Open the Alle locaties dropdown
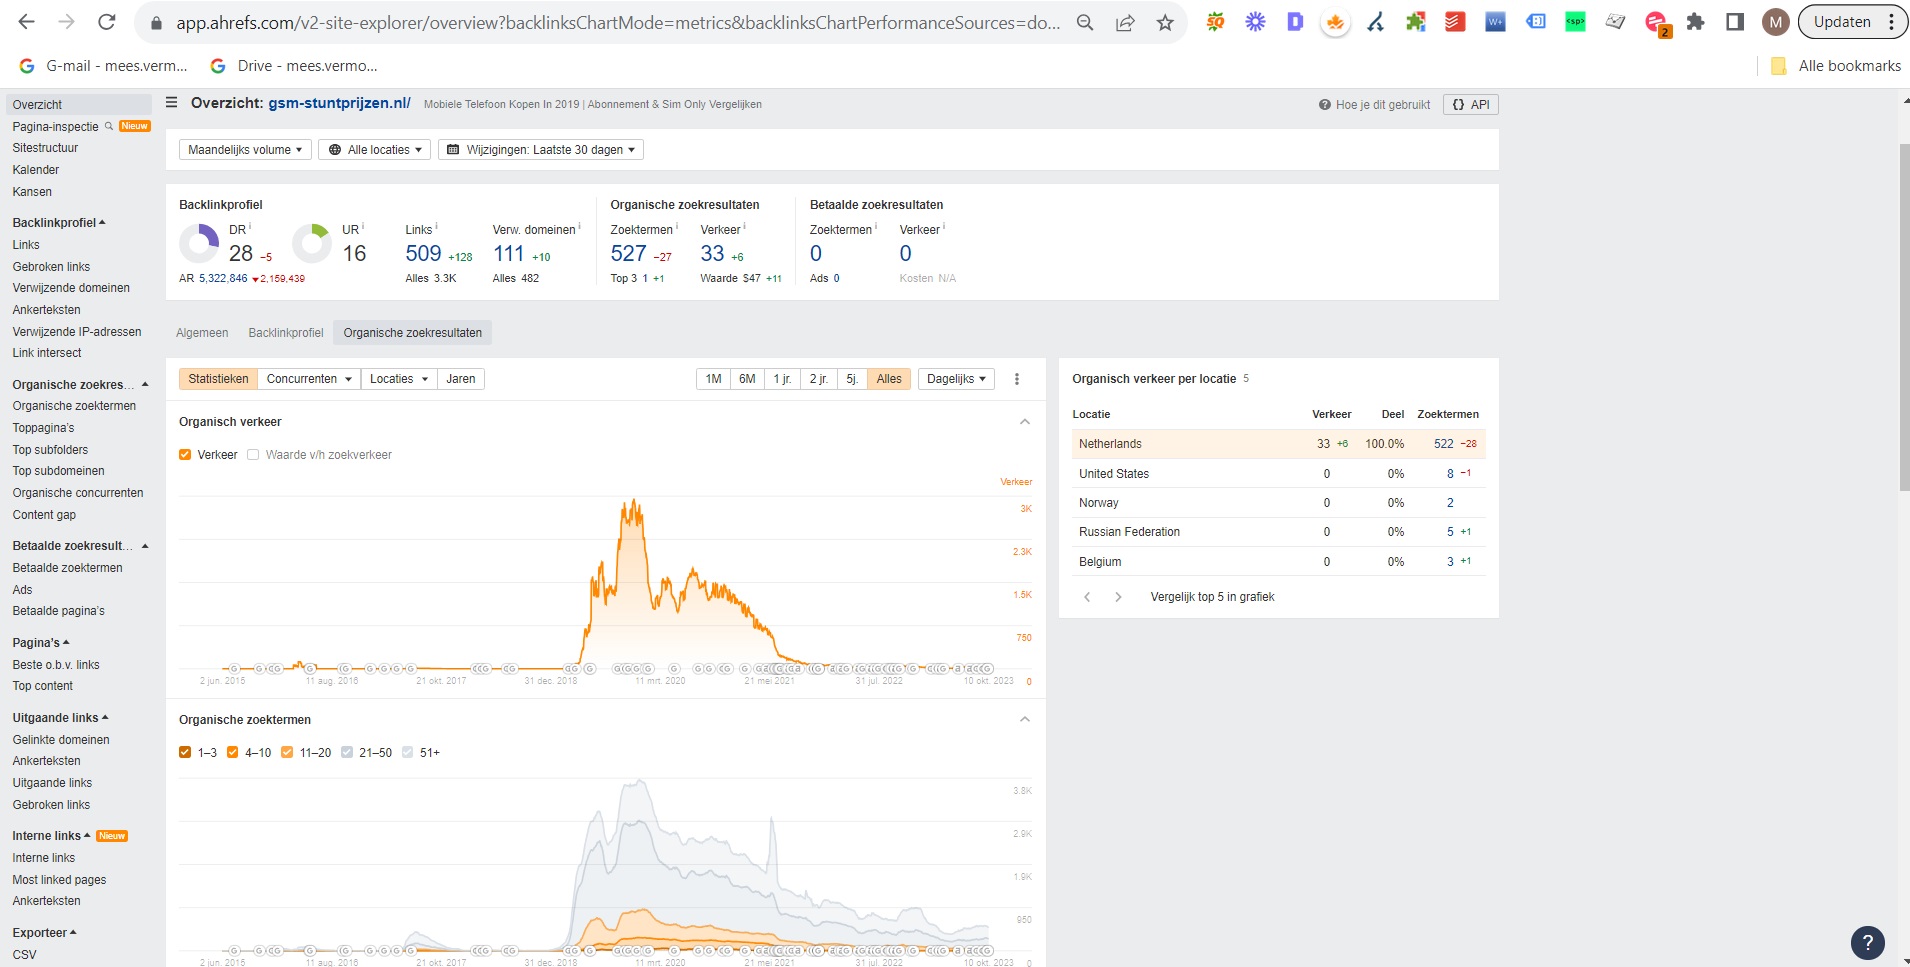This screenshot has height=967, width=1910. tap(375, 150)
